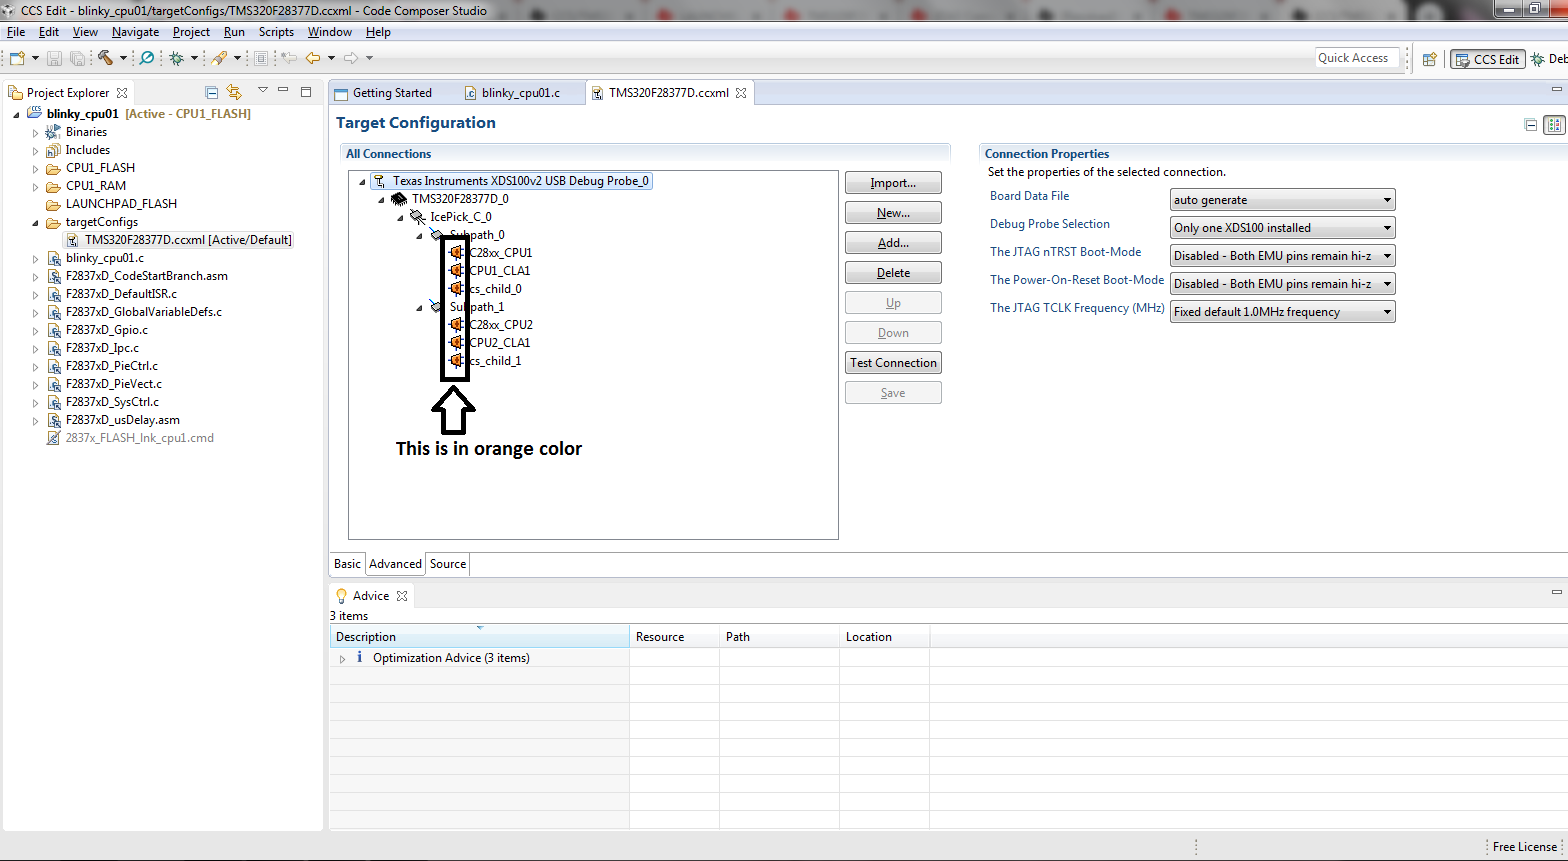Screen dimensions: 1568x861
Task: Click the green Debug bug icon
Action: pos(177,58)
